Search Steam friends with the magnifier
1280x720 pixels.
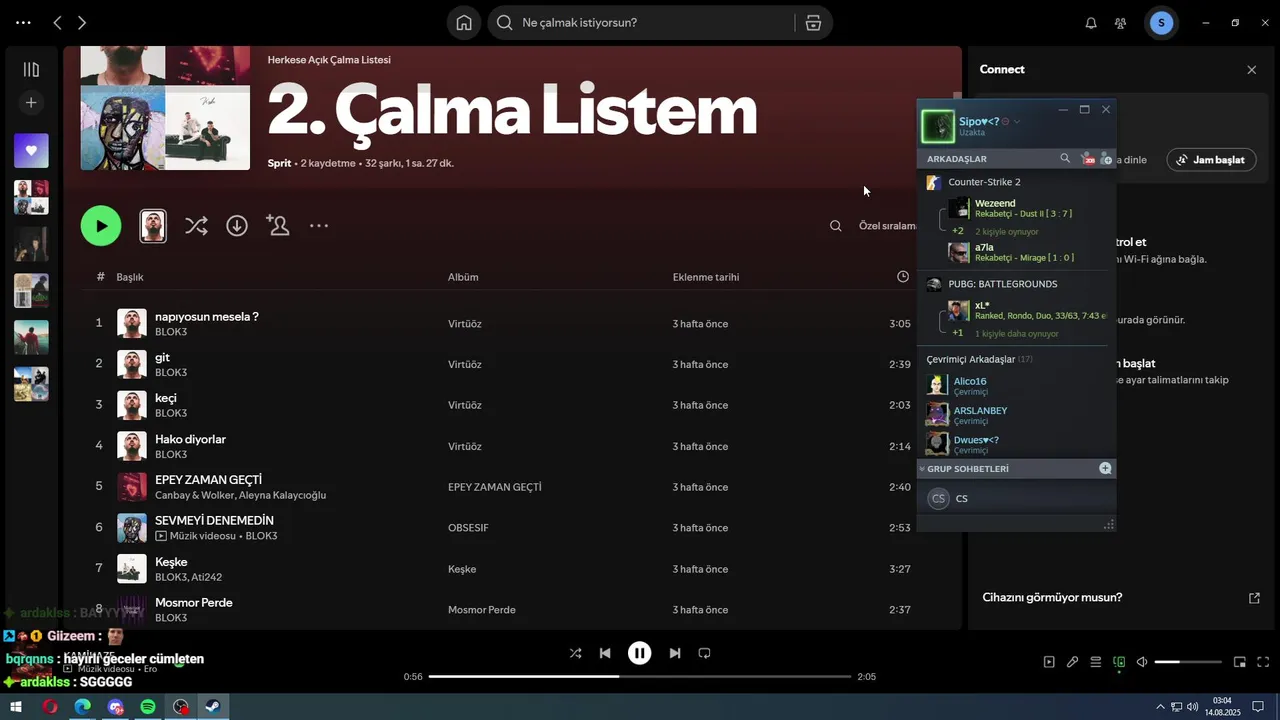tap(1065, 158)
